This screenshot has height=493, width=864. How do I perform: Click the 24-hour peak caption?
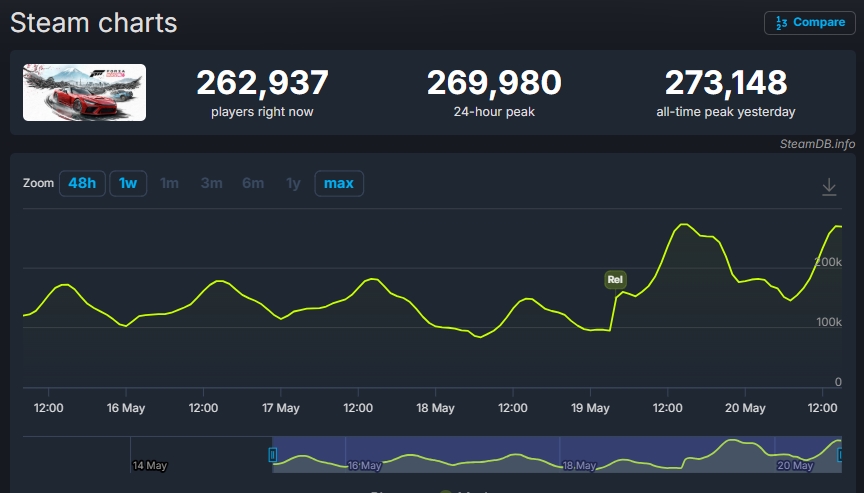(x=494, y=112)
